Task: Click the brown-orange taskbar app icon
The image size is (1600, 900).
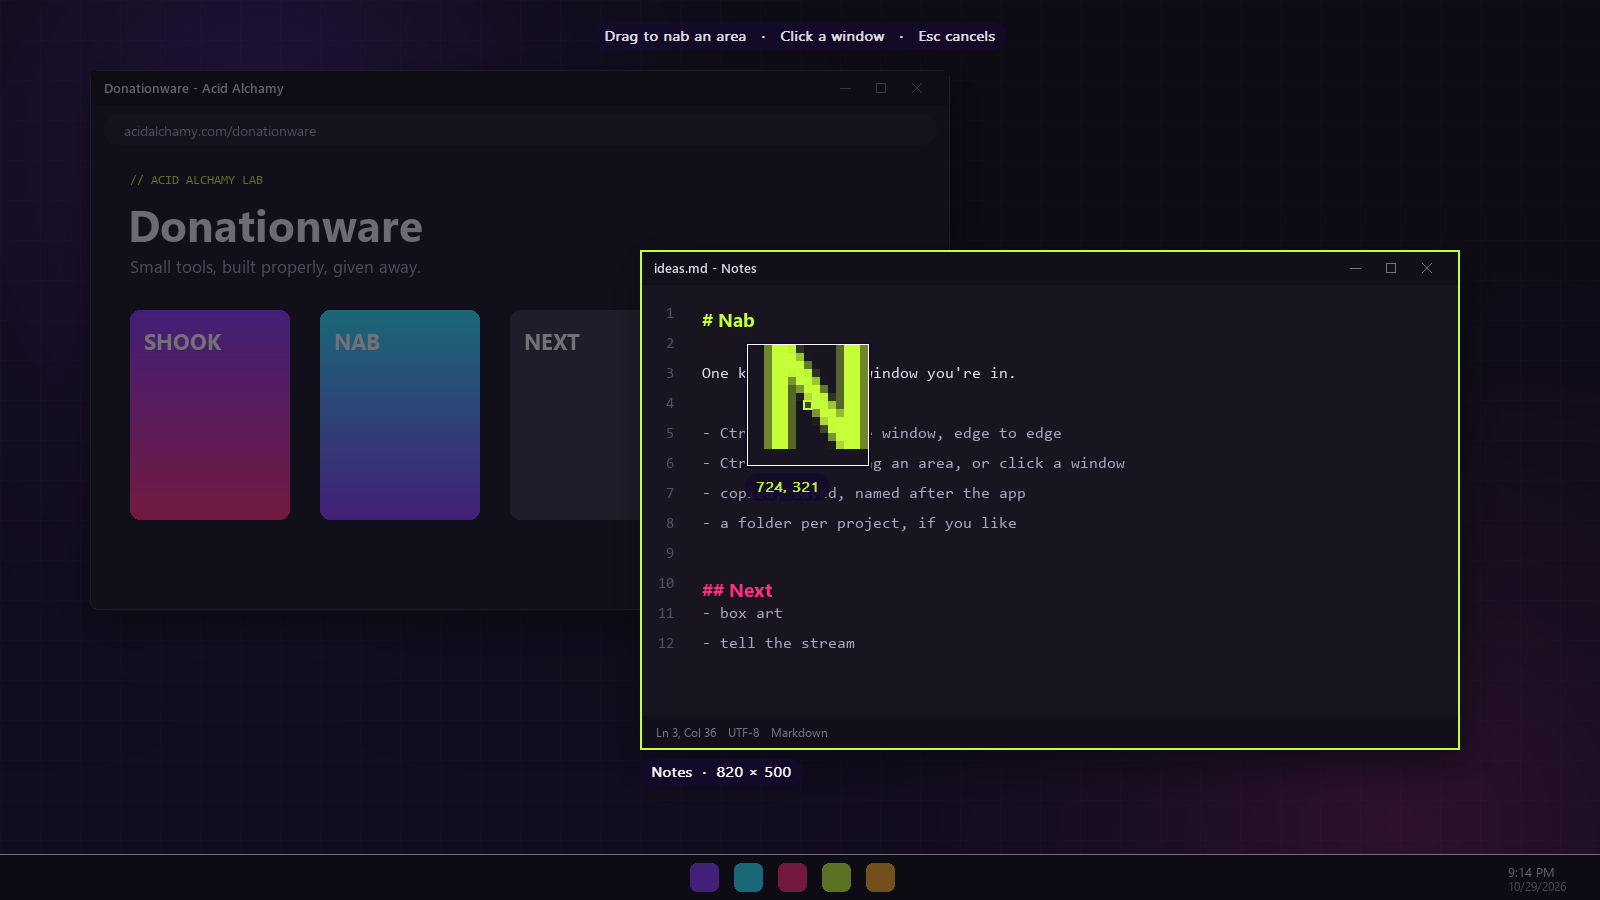Action: coord(880,877)
